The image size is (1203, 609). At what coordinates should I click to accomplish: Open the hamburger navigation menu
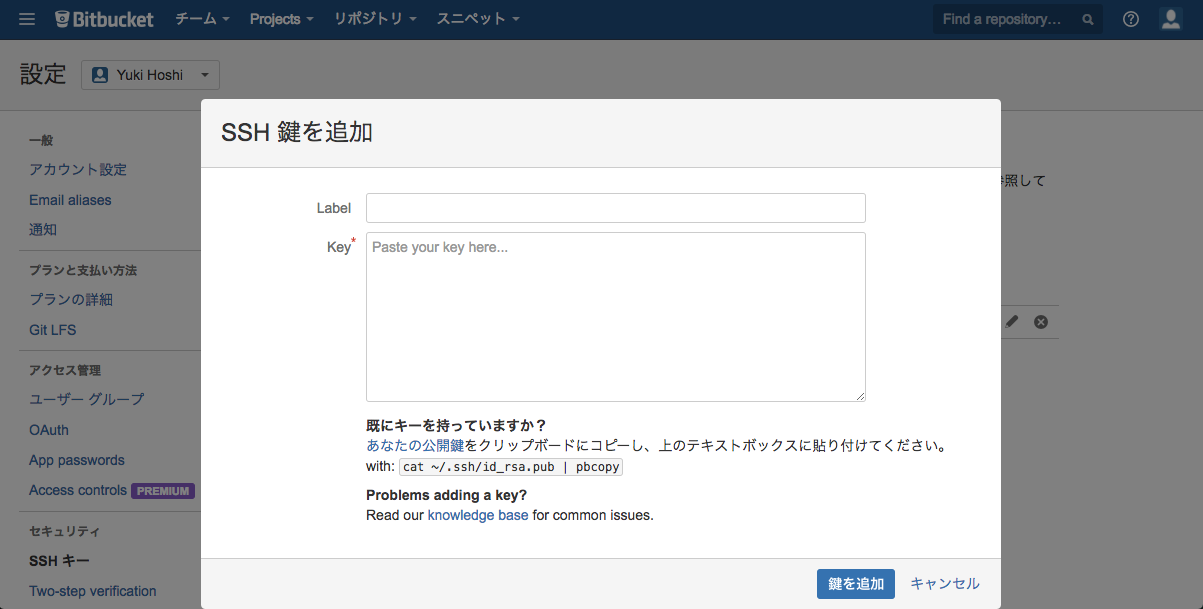coord(27,19)
